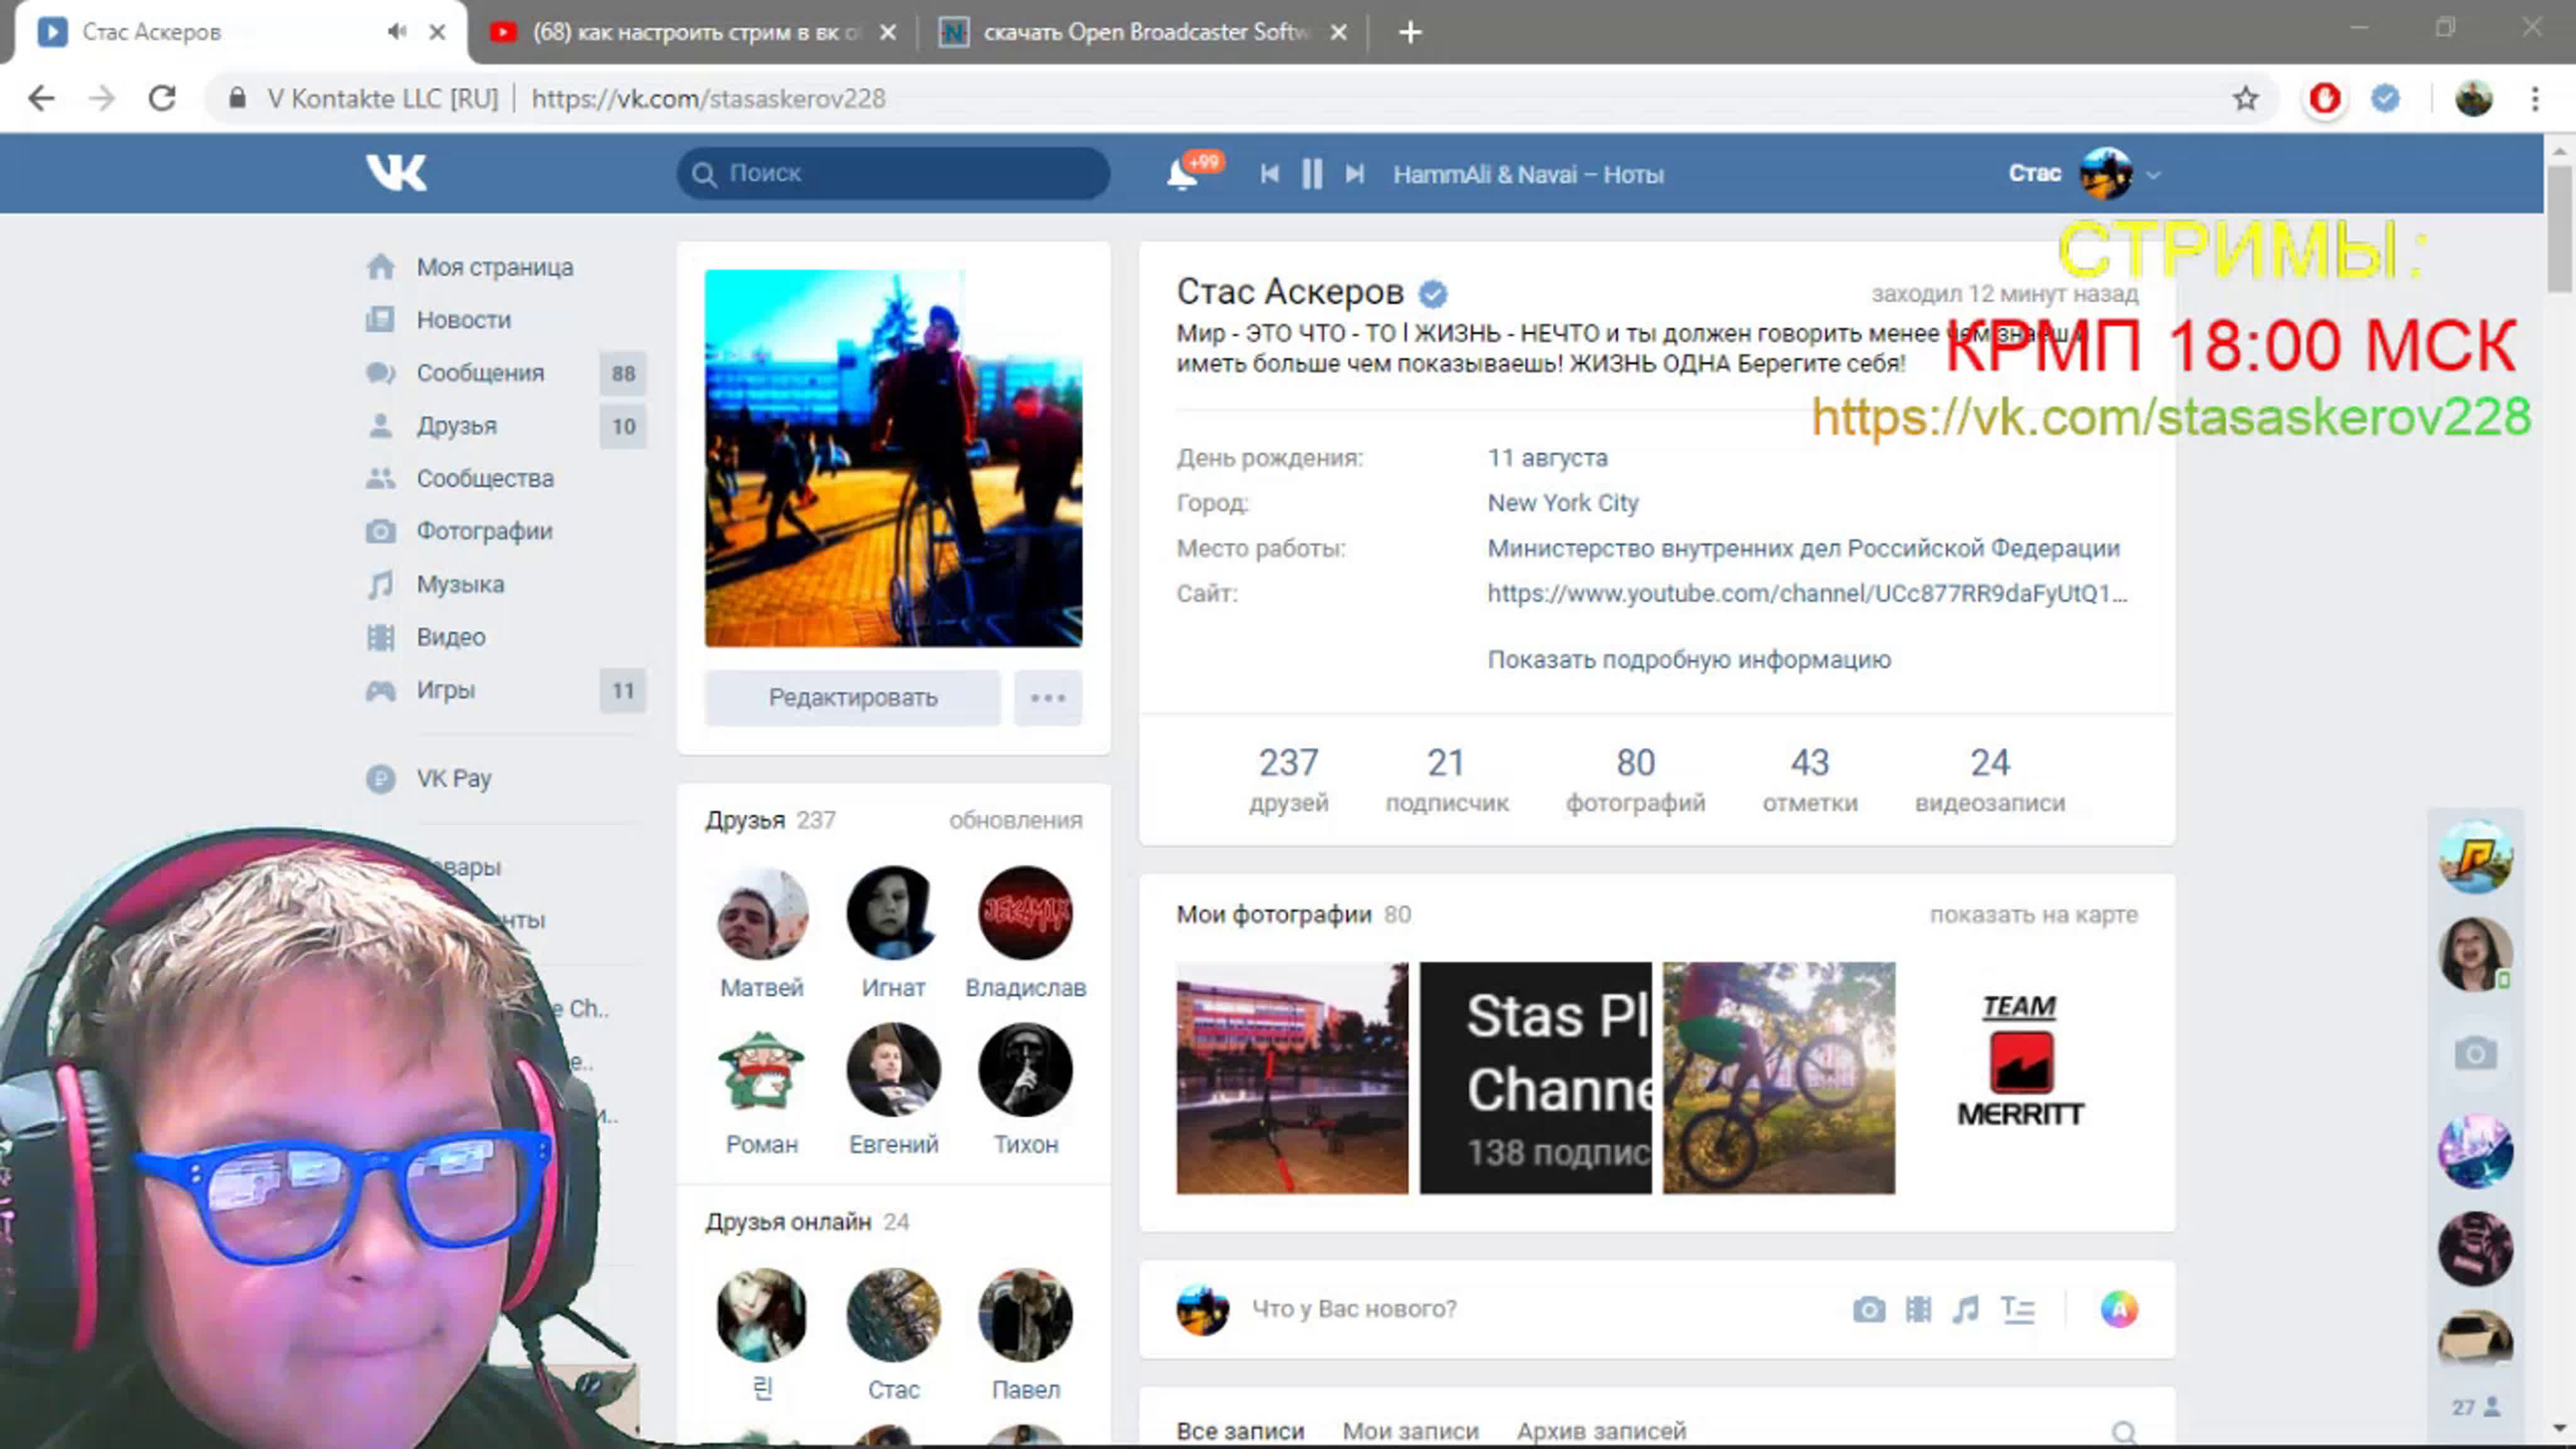This screenshot has width=2576, height=1449.
Task: Click обновления in friends block
Action: (1015, 820)
